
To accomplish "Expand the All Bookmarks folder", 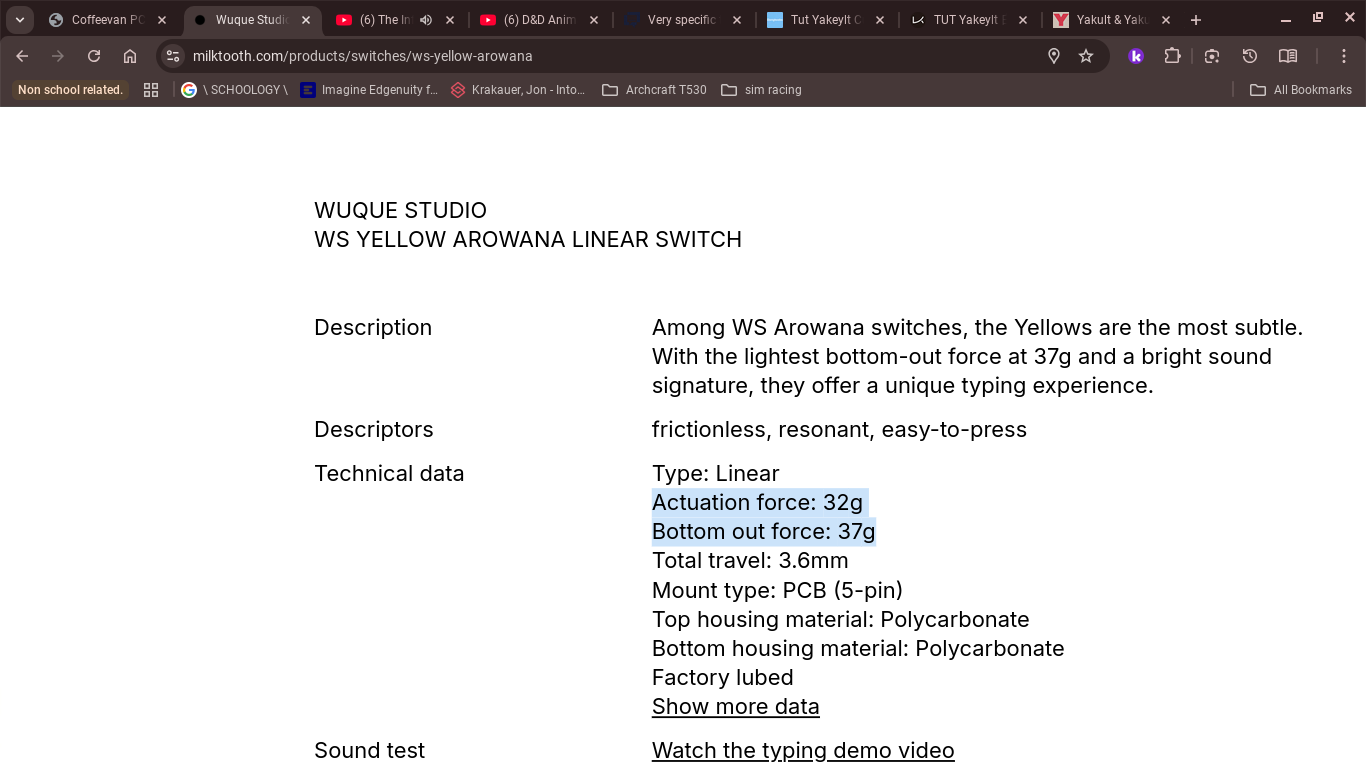I will (1301, 90).
